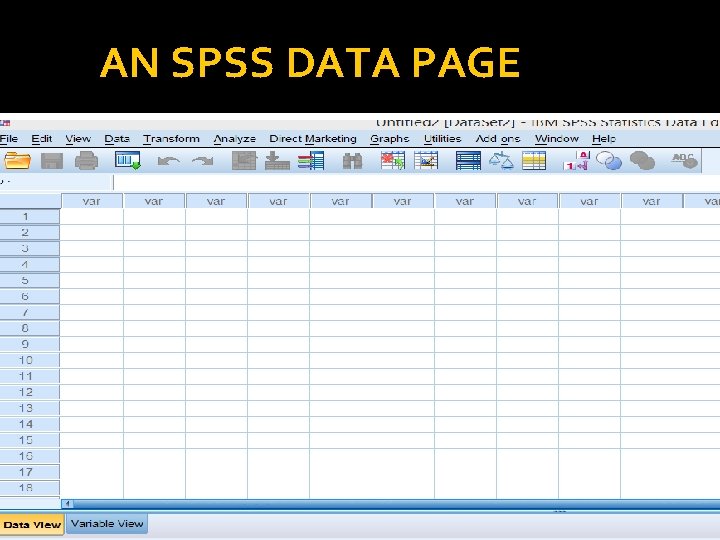Open the Direct Marketing menu
Image resolution: width=720 pixels, height=540 pixels.
tap(313, 139)
